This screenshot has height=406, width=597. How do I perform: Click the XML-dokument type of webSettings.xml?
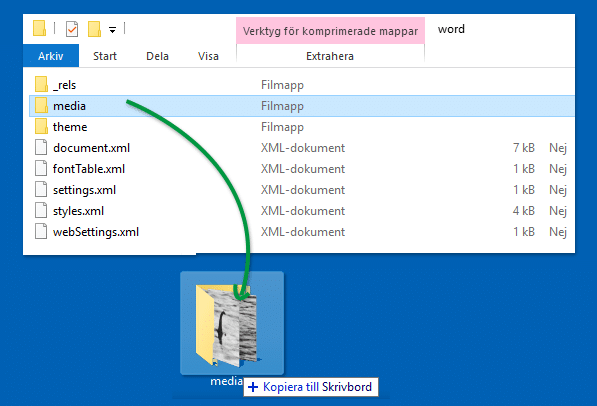pos(303,232)
